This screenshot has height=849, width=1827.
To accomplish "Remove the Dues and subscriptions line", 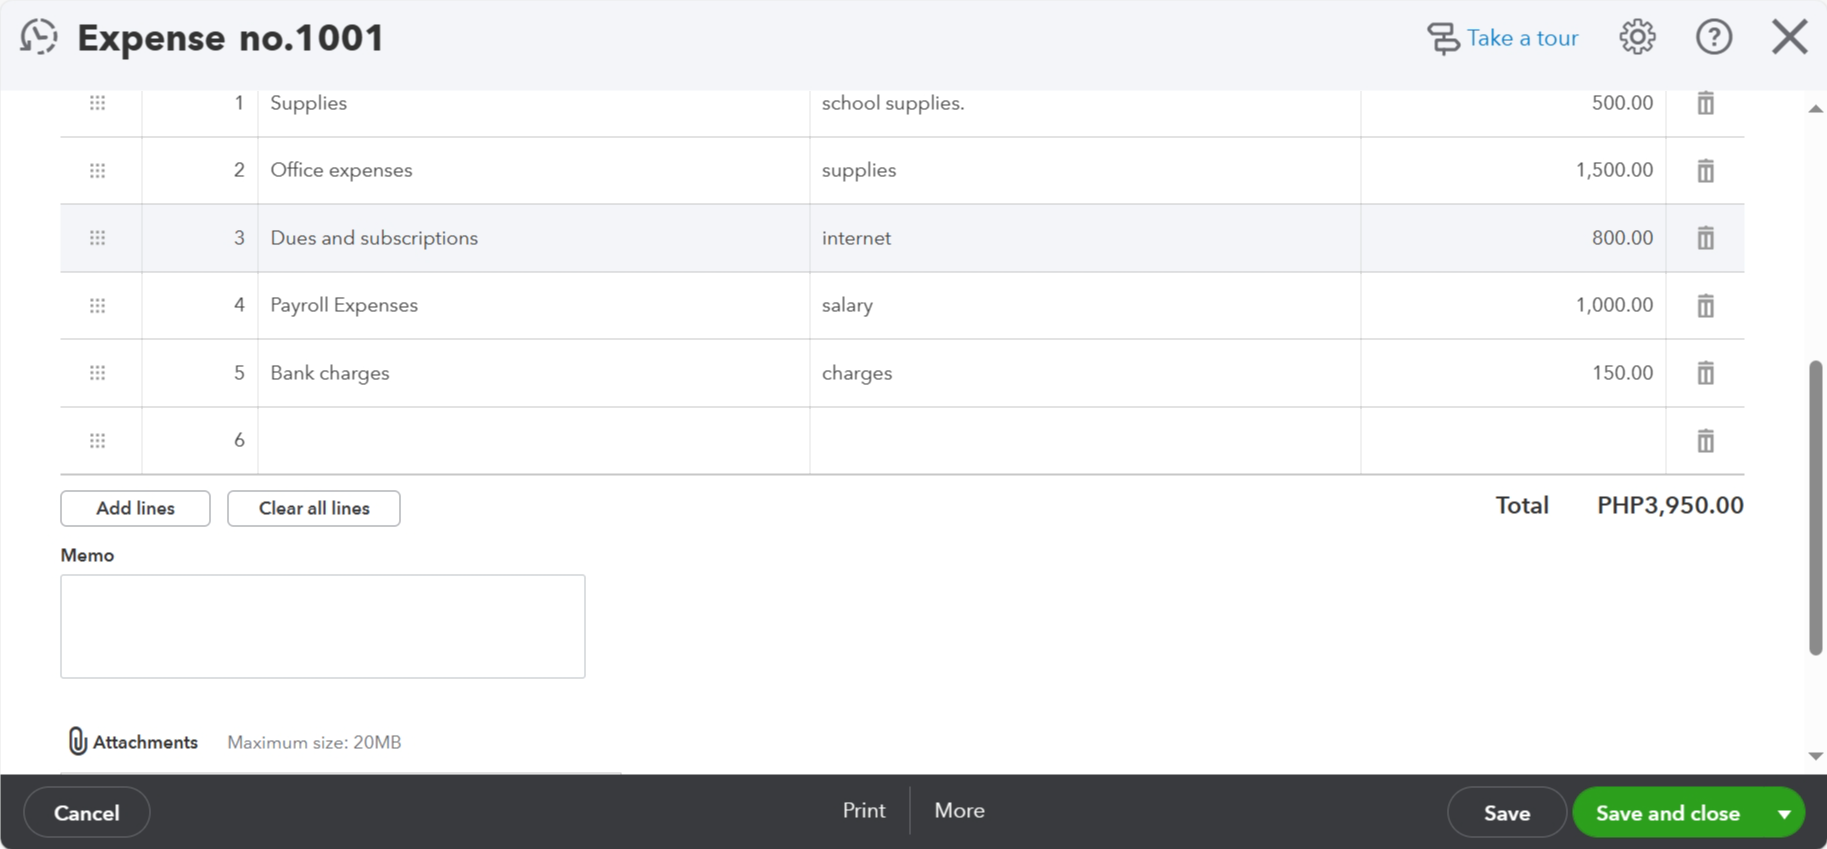I will point(1705,238).
